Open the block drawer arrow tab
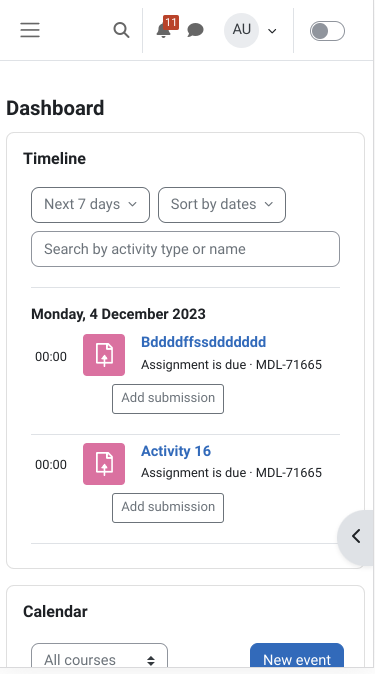375x674 pixels. (356, 536)
